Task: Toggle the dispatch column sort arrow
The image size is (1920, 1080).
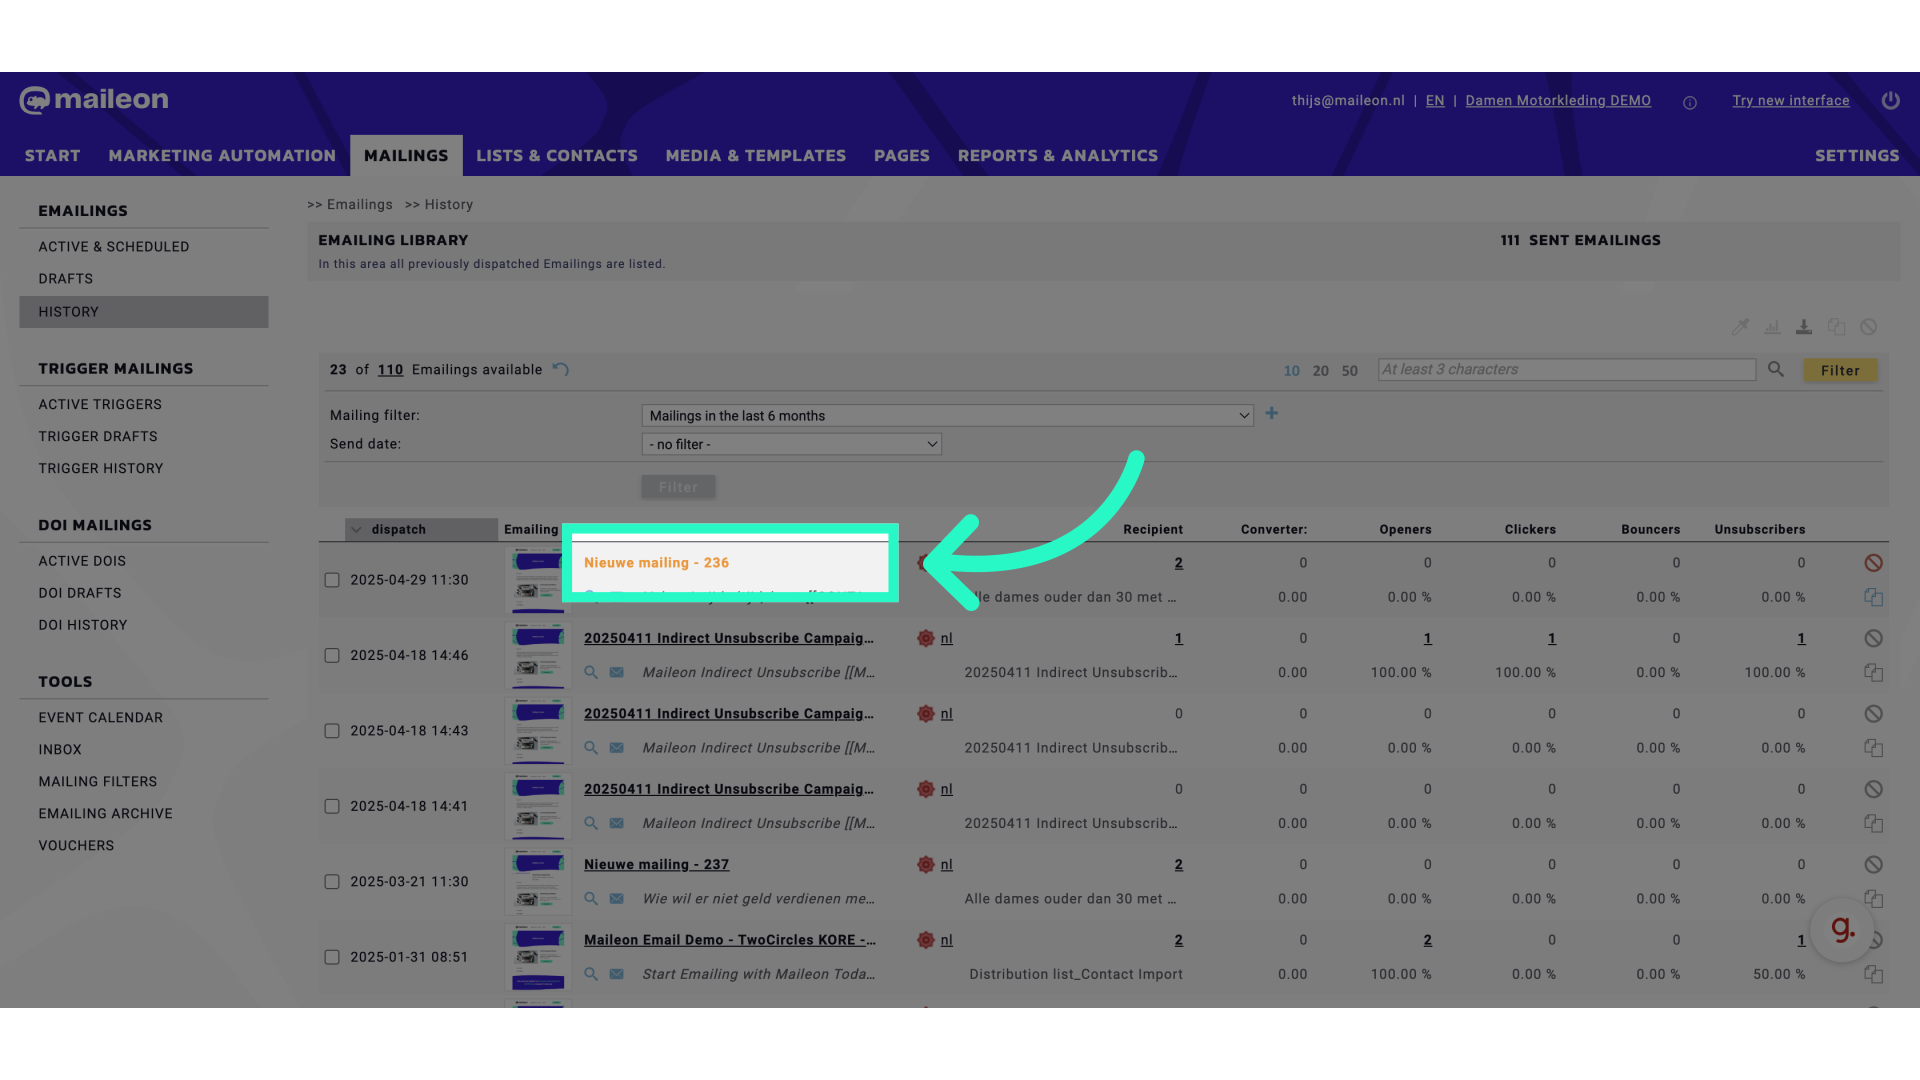Action: [x=357, y=530]
